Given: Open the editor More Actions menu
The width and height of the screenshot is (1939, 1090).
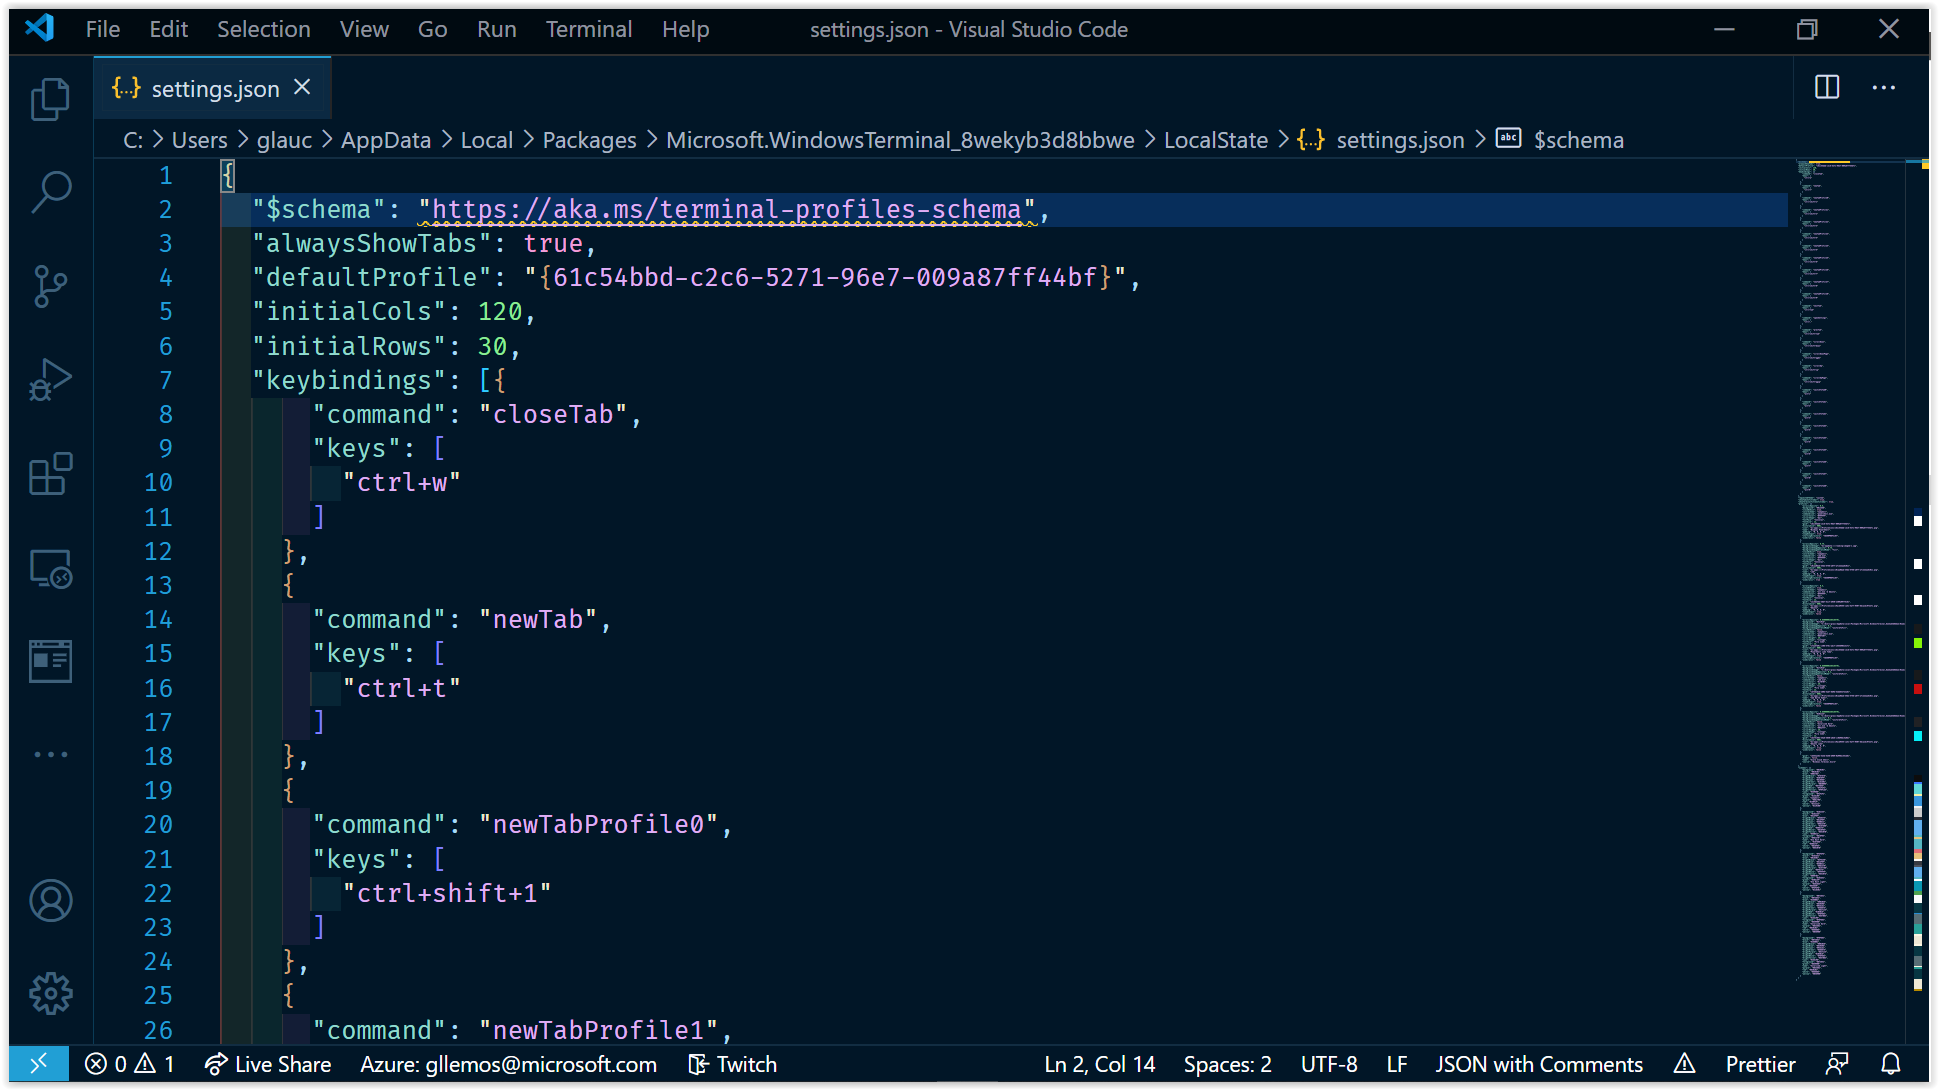Looking at the screenshot, I should (x=1884, y=88).
